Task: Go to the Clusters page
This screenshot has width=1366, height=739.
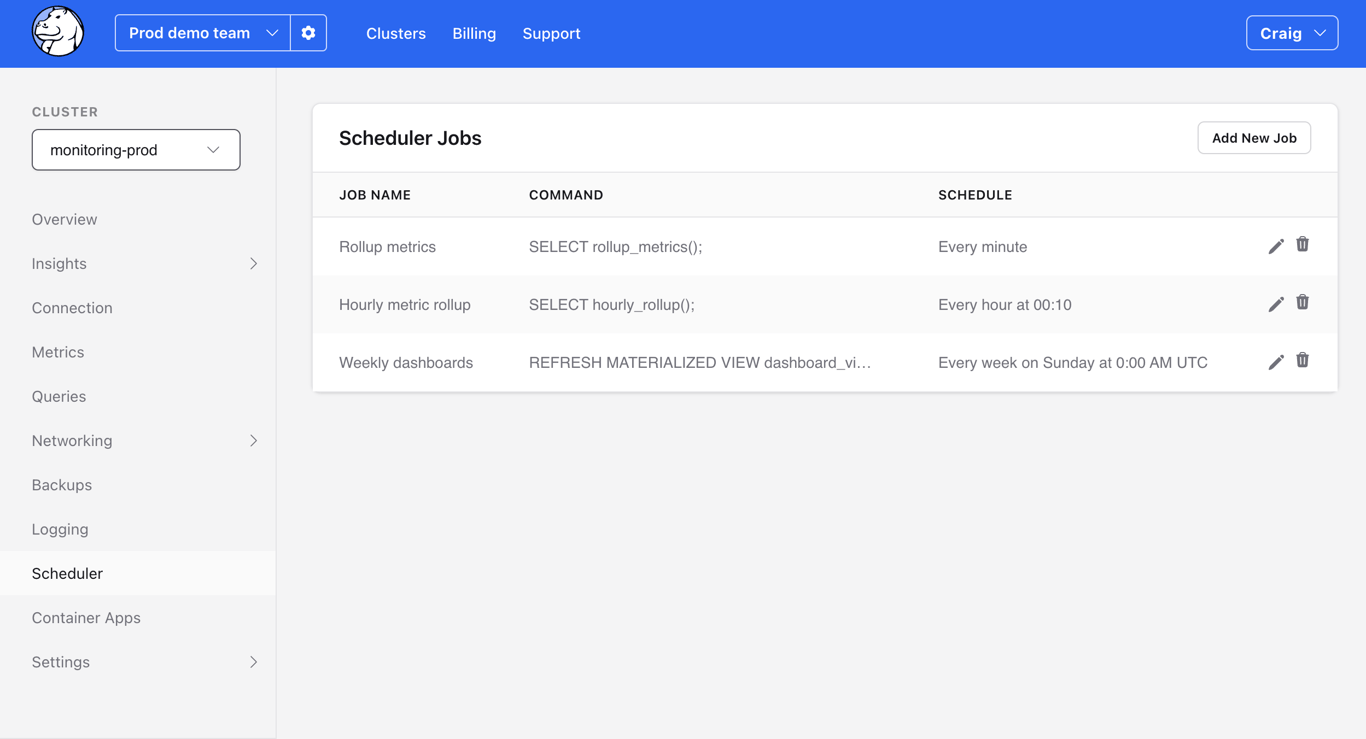Action: pyautogui.click(x=396, y=33)
